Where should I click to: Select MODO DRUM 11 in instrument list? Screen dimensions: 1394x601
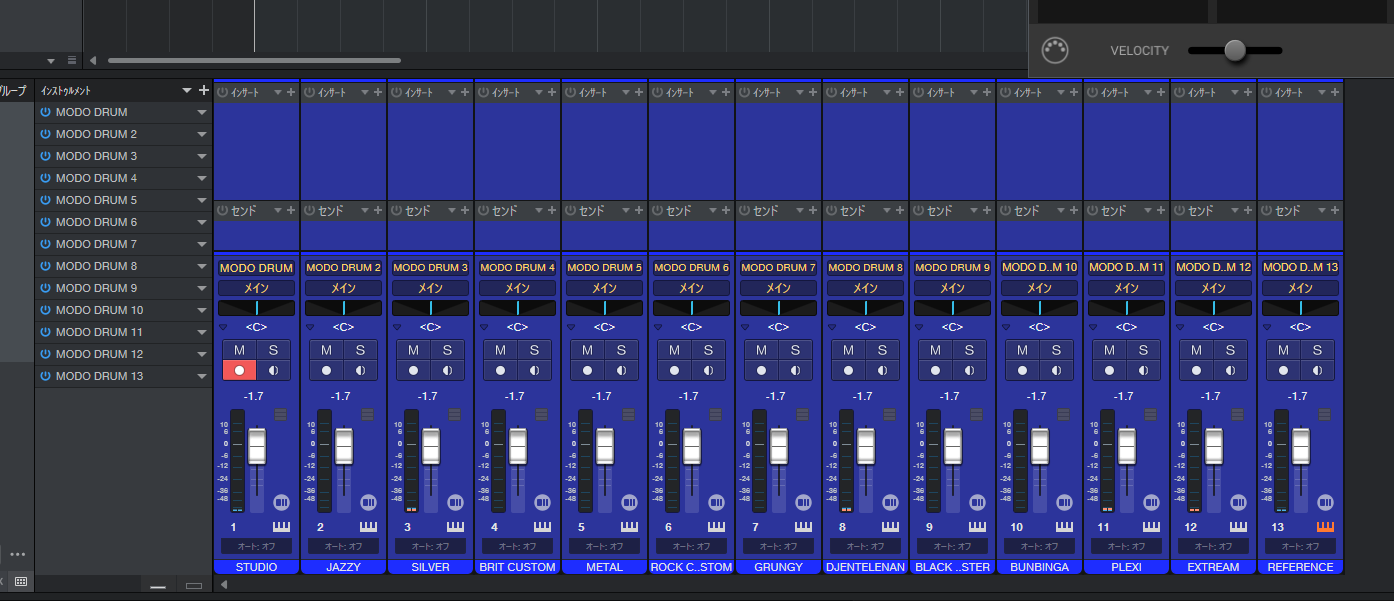pyautogui.click(x=123, y=332)
